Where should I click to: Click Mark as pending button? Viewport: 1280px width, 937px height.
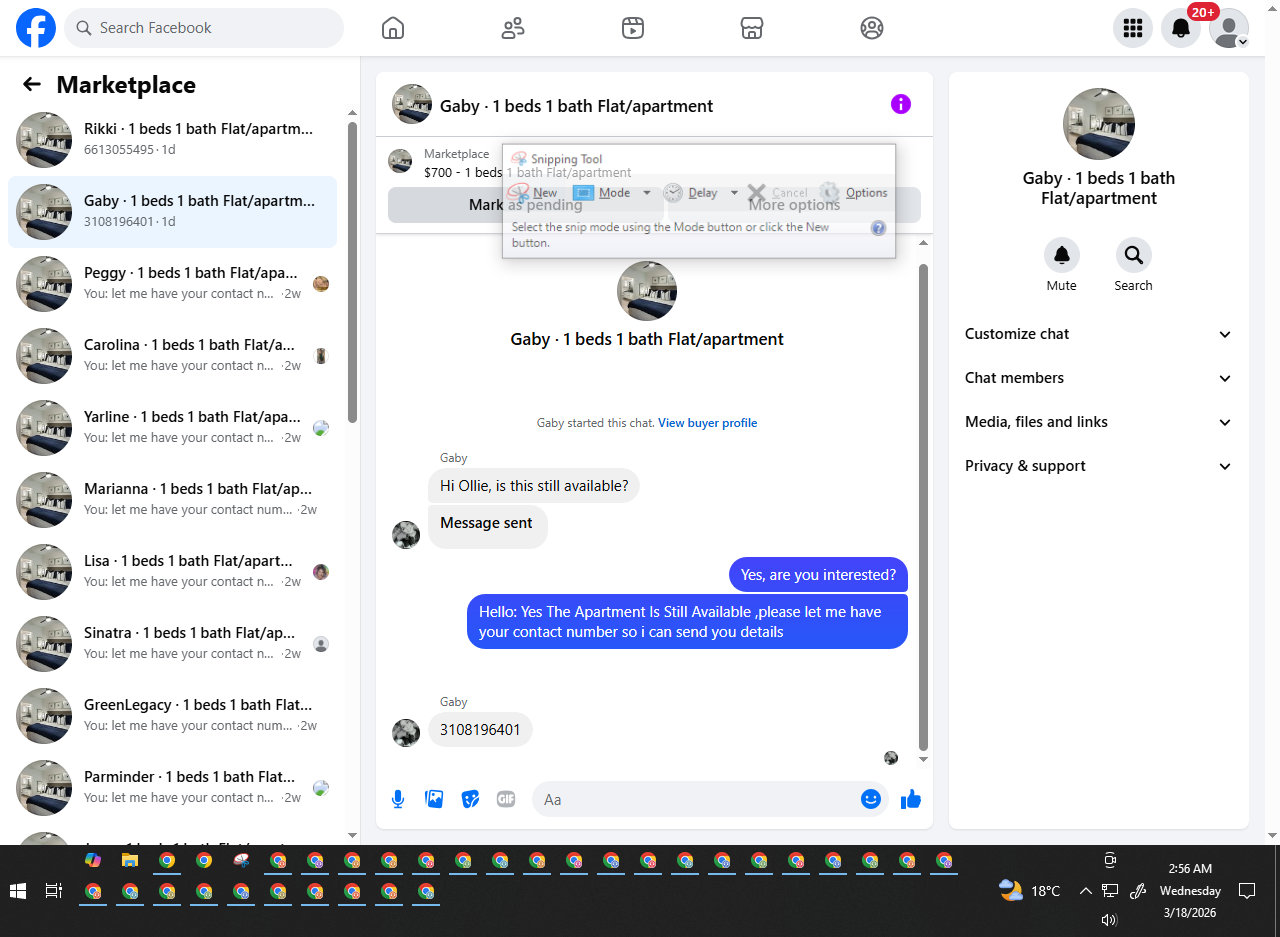click(526, 205)
